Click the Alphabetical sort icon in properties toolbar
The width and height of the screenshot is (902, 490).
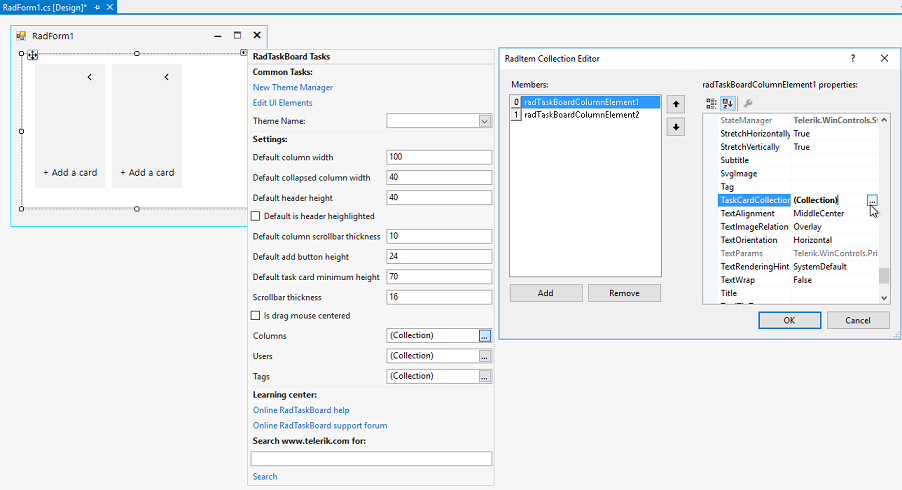(728, 104)
